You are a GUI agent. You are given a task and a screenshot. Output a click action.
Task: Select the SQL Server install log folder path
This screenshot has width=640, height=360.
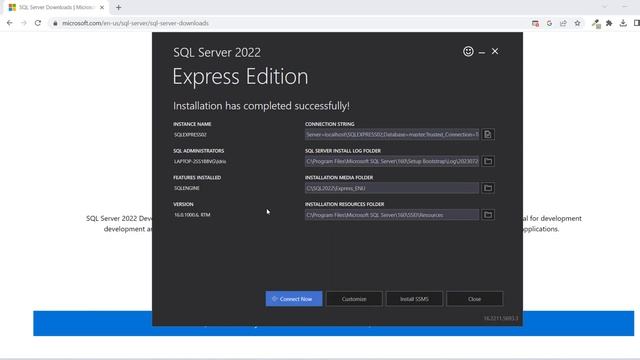(392, 161)
